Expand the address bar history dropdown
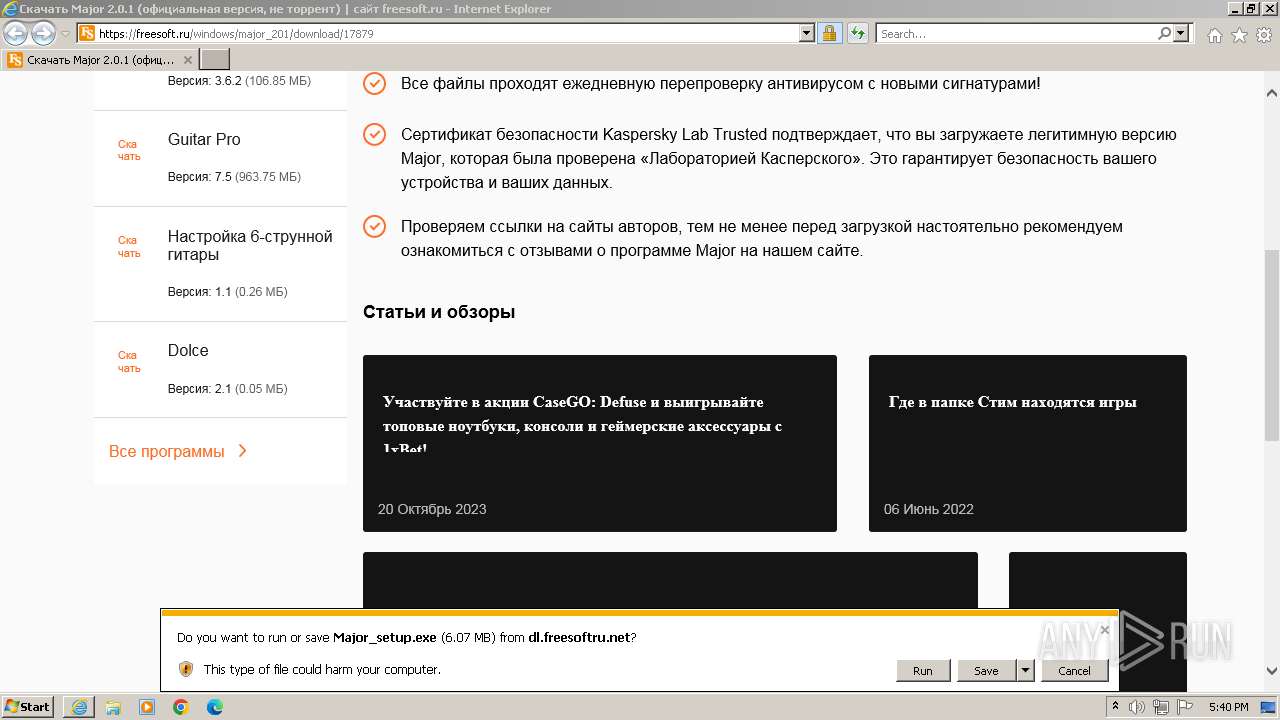This screenshot has width=1280, height=720. (807, 33)
